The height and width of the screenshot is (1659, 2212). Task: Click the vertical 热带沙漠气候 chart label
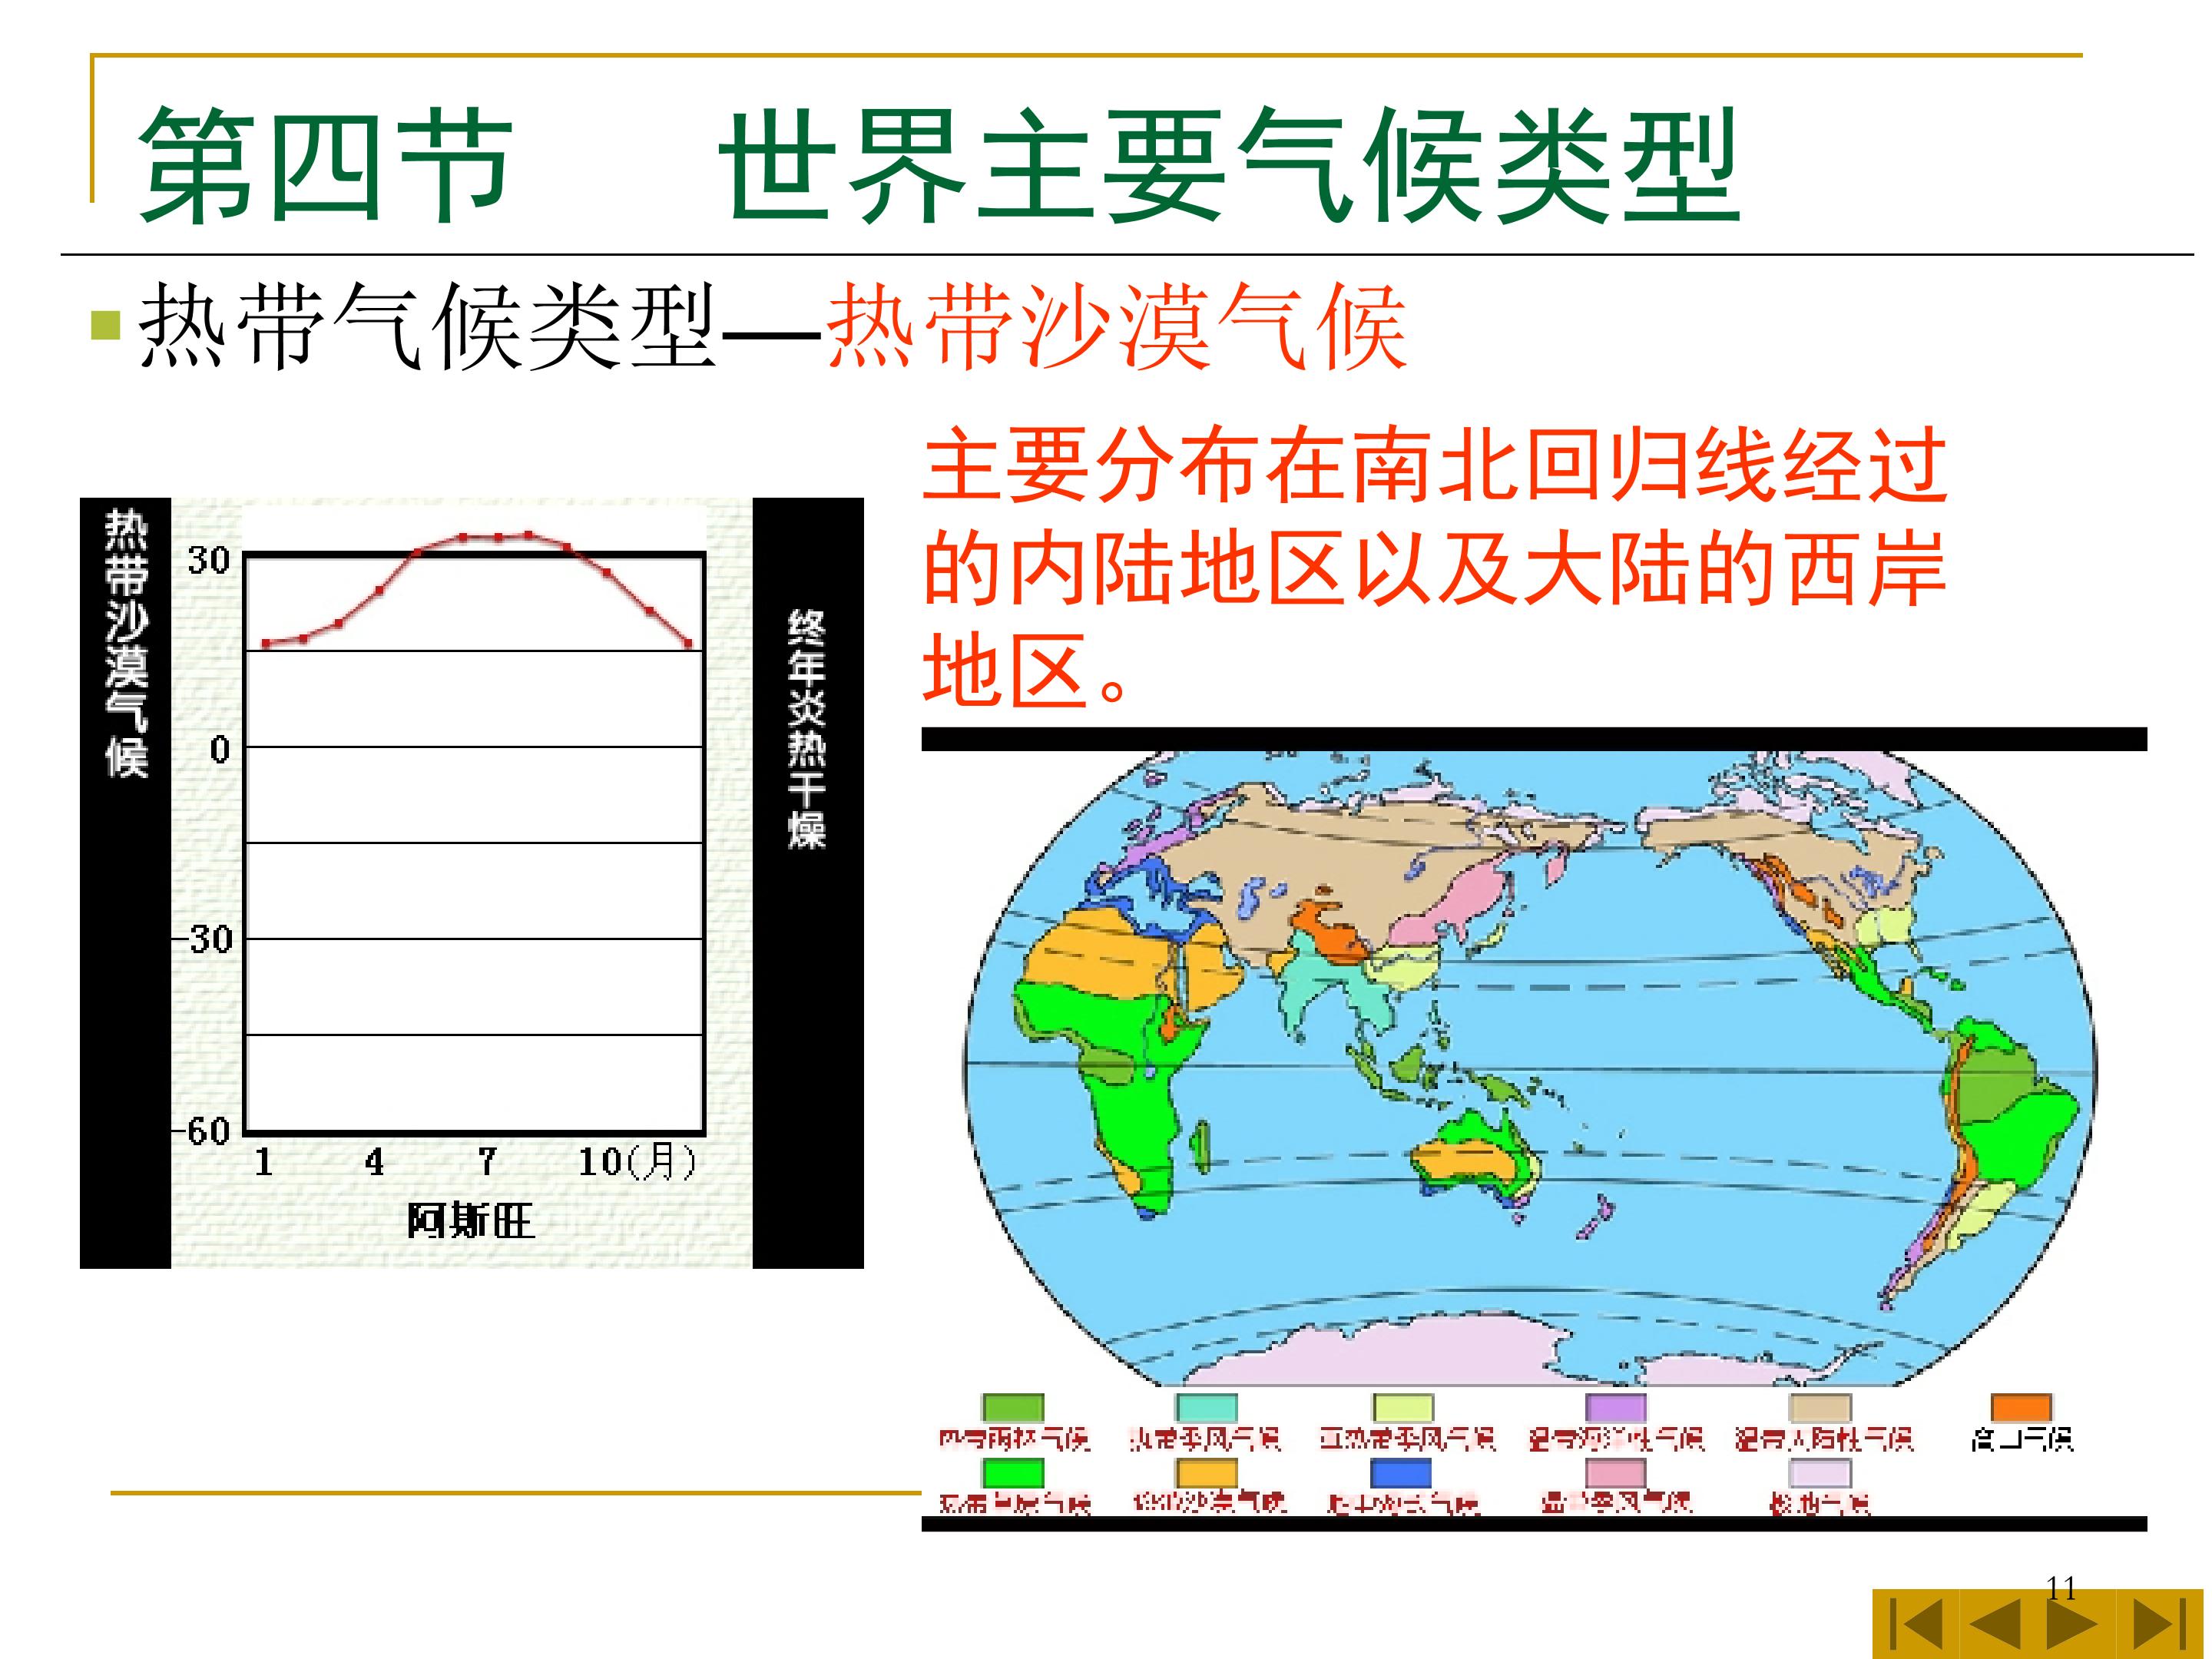pyautogui.click(x=126, y=644)
